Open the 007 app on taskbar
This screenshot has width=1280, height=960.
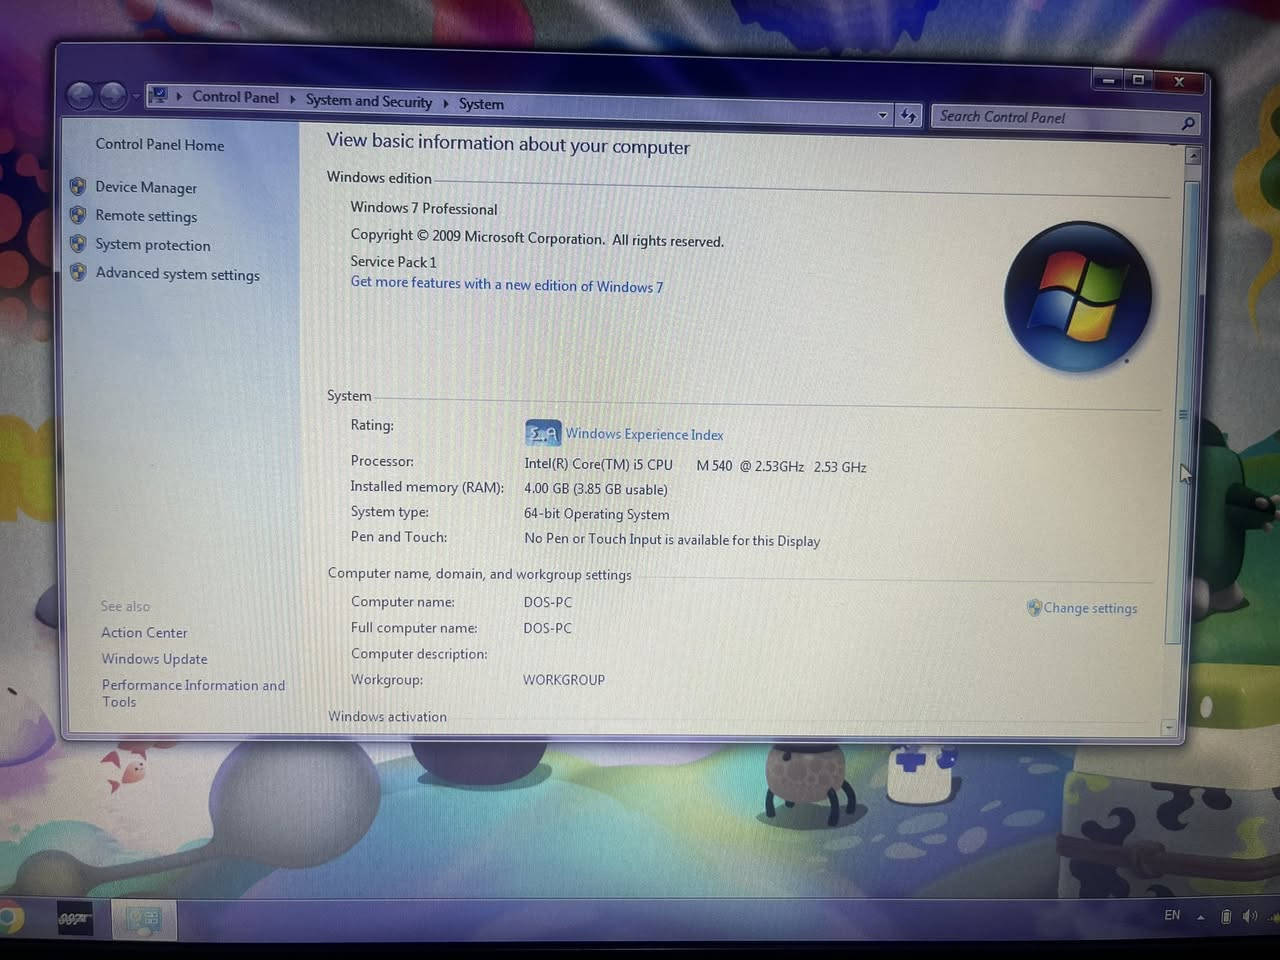point(74,918)
